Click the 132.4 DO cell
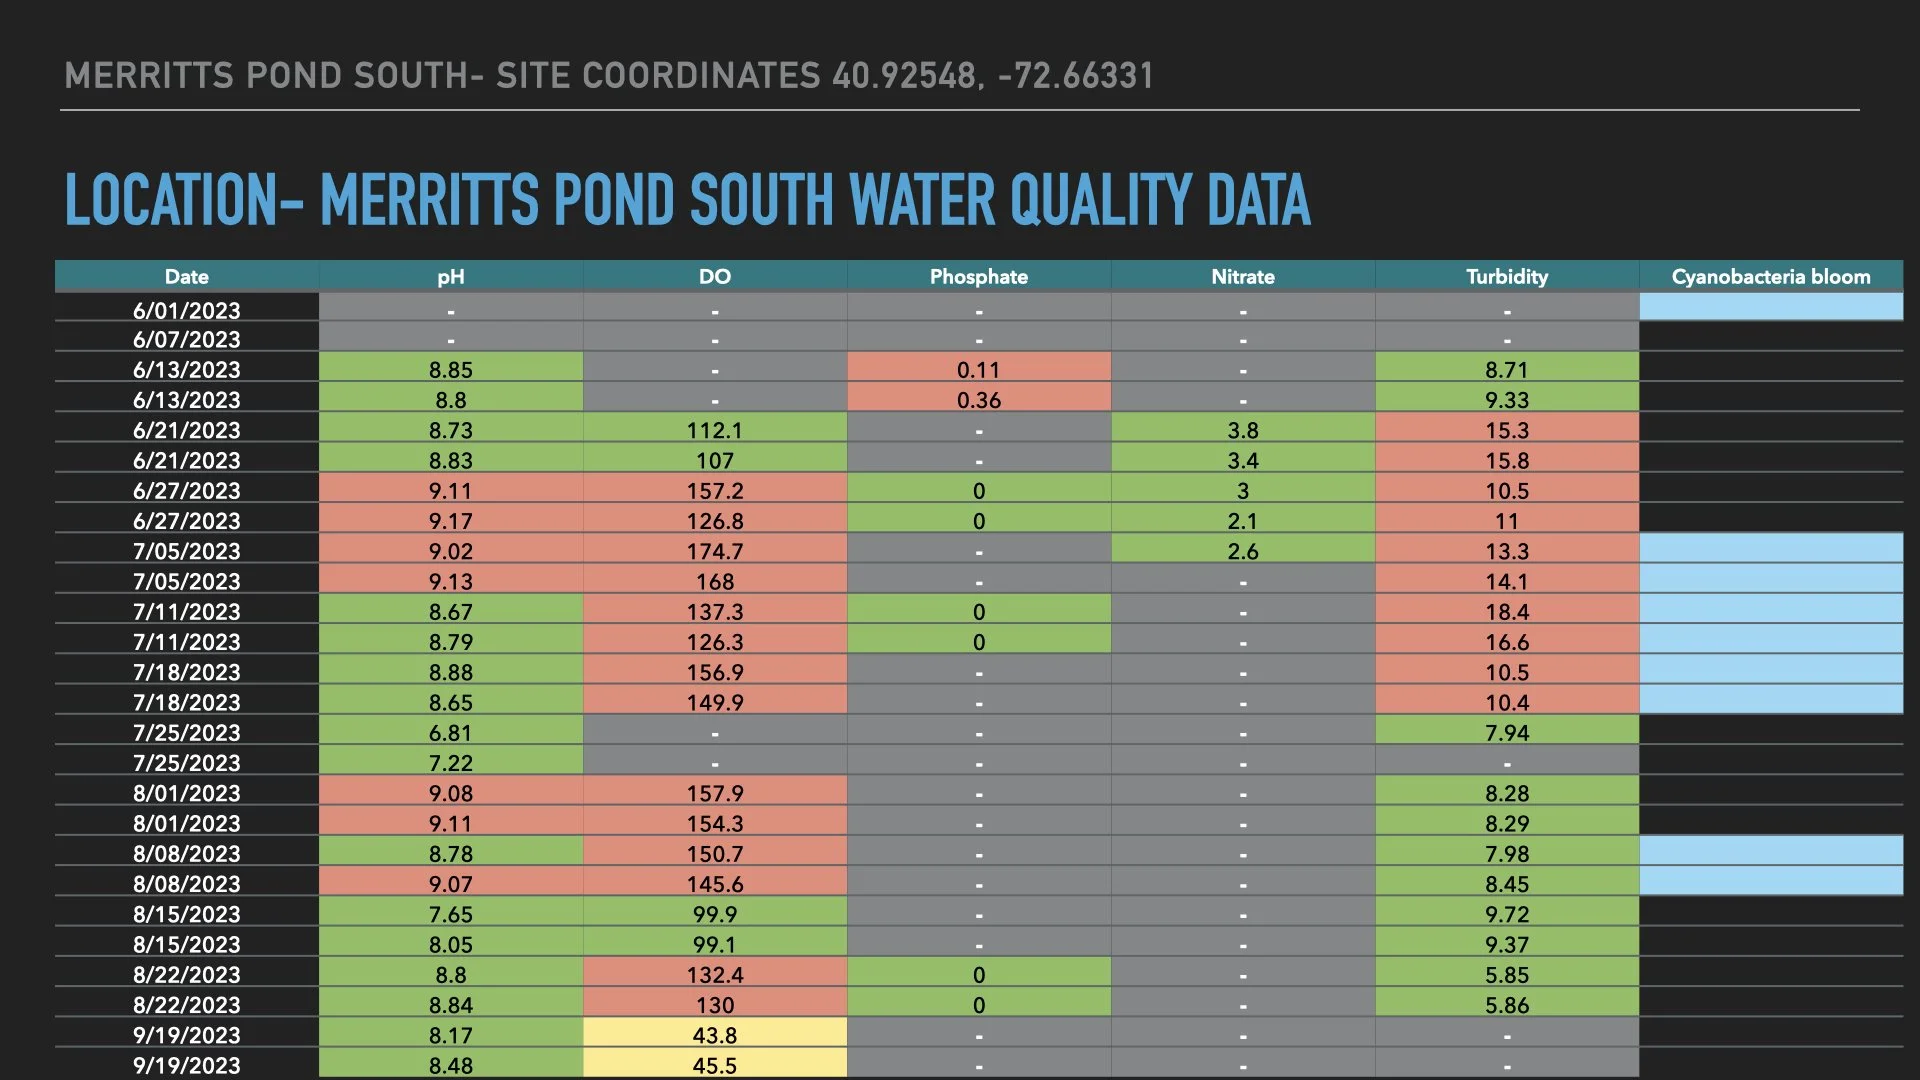This screenshot has width=1920, height=1080. pyautogui.click(x=714, y=974)
